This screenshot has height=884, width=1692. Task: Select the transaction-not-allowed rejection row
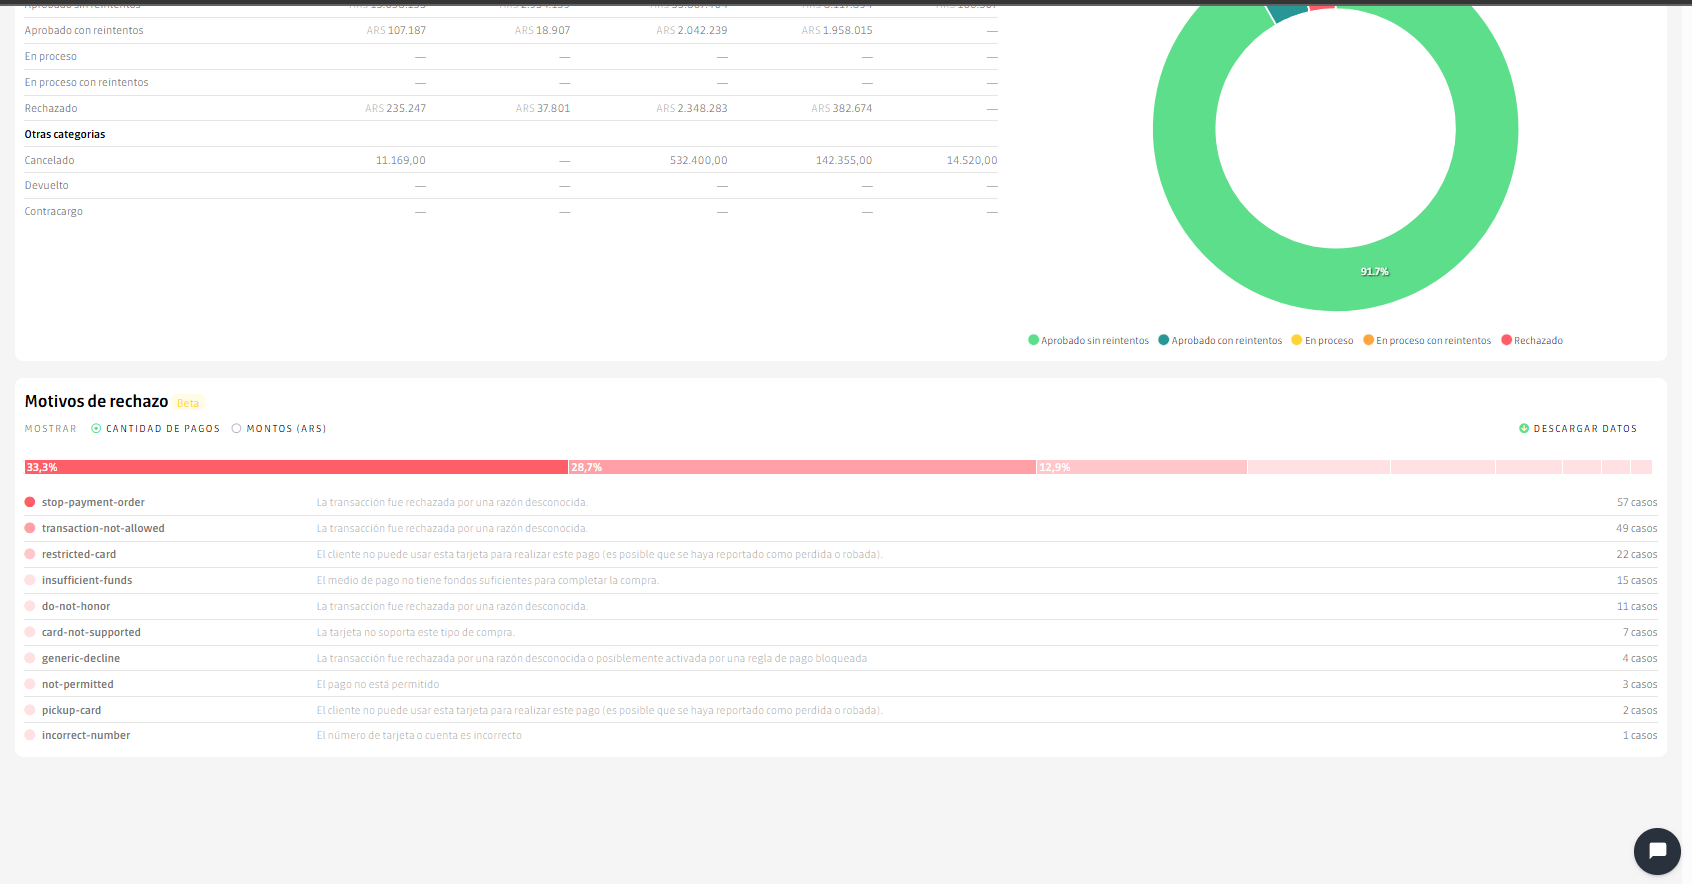103,528
